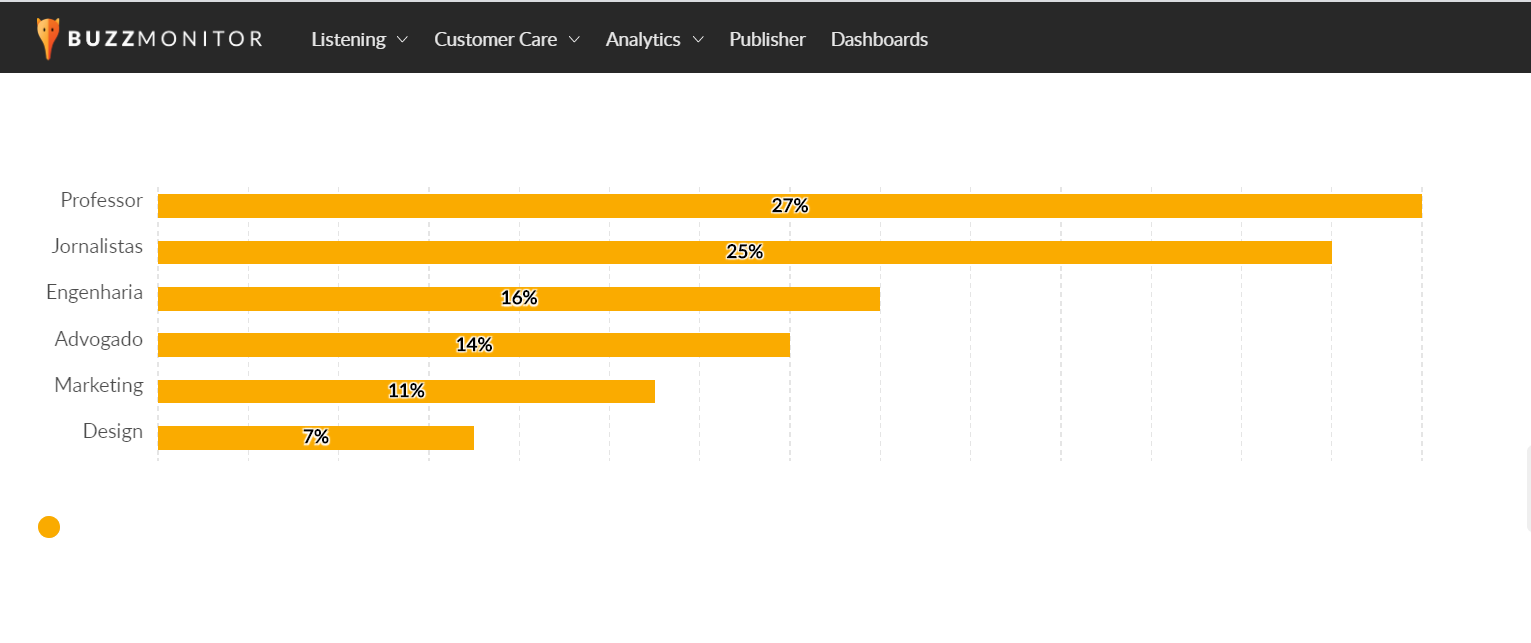Select the Jornalistas 25% bar
This screenshot has width=1531, height=643.
click(744, 252)
